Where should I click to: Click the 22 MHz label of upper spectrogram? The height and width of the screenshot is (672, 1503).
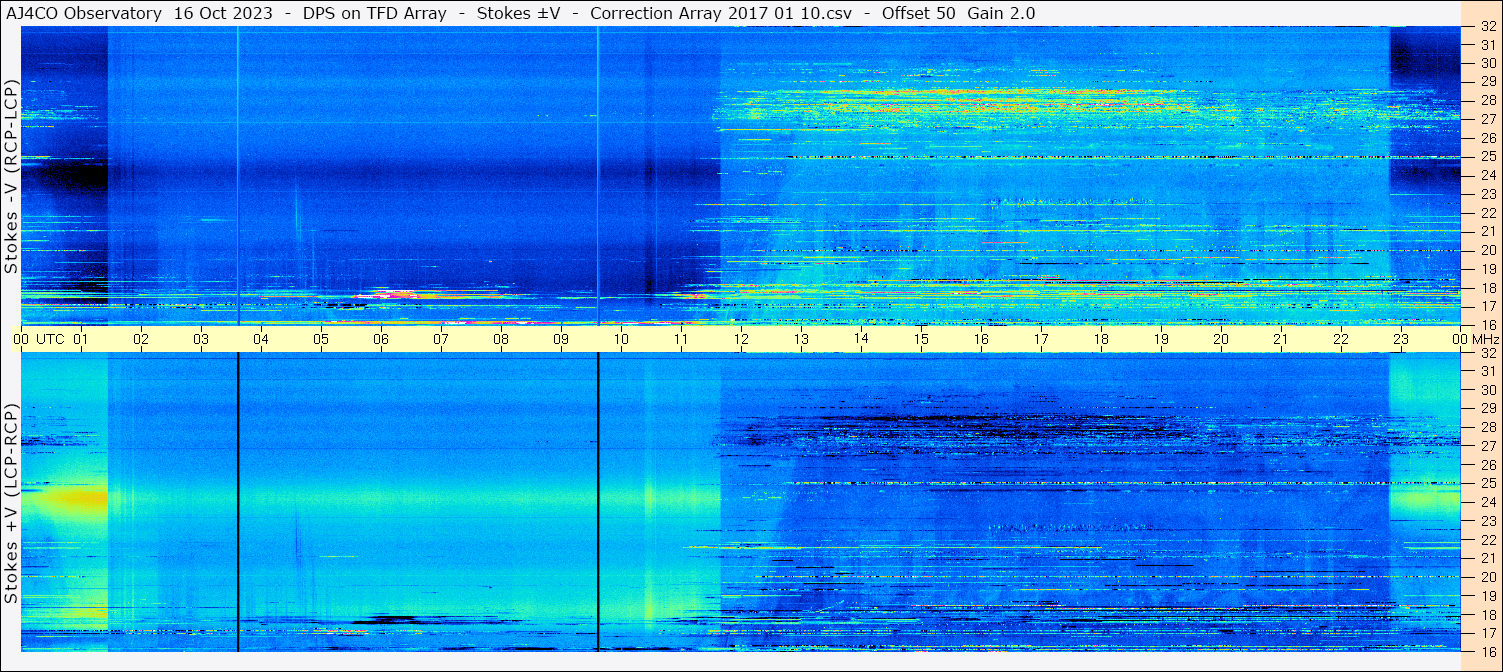(1488, 213)
